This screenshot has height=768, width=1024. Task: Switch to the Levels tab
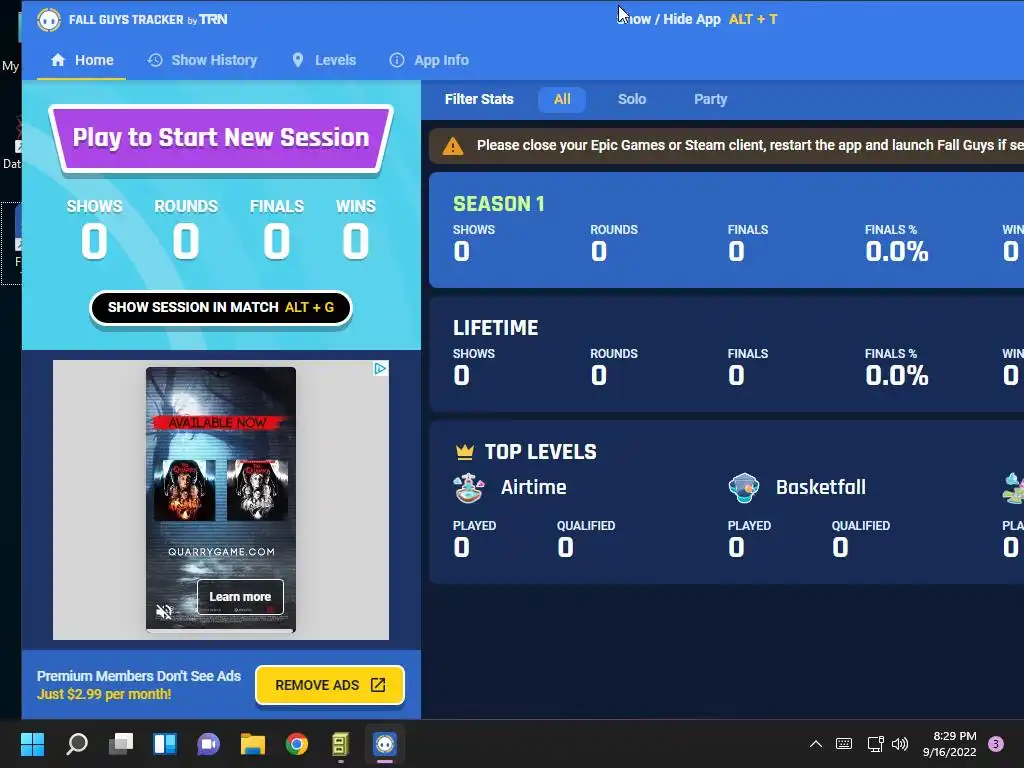(x=324, y=60)
